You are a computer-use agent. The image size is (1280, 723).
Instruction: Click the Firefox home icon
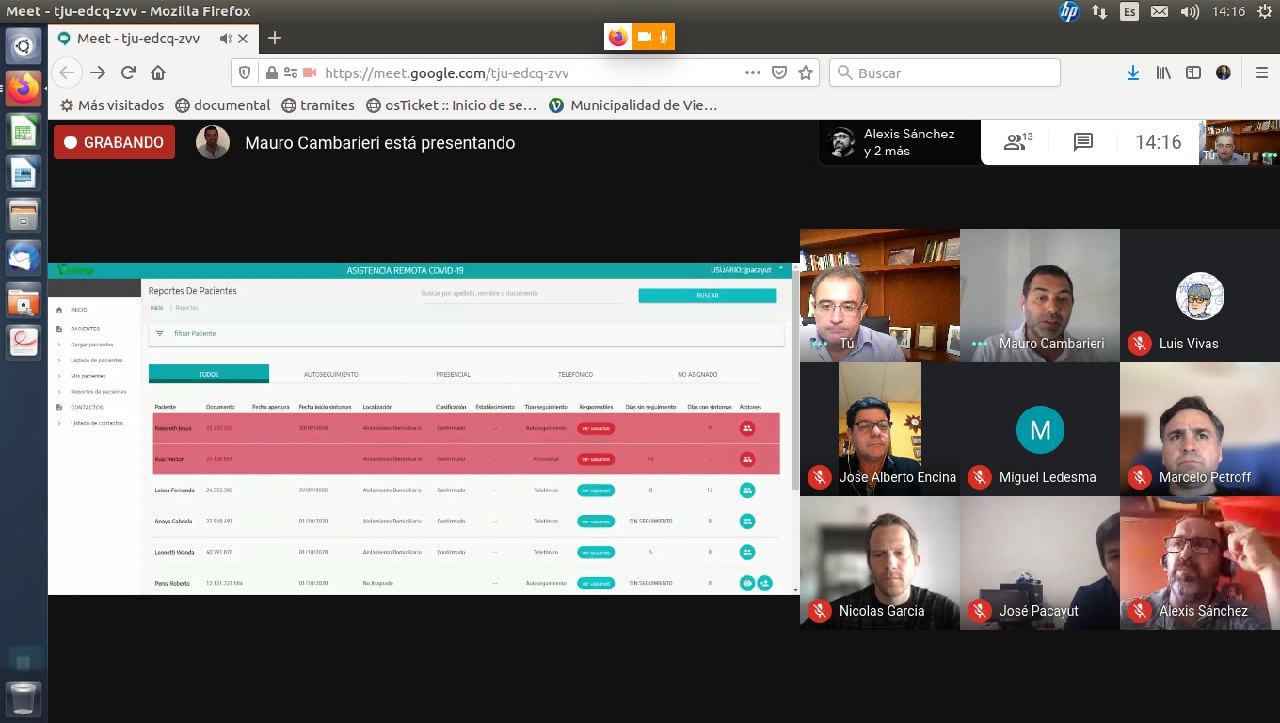tap(158, 72)
